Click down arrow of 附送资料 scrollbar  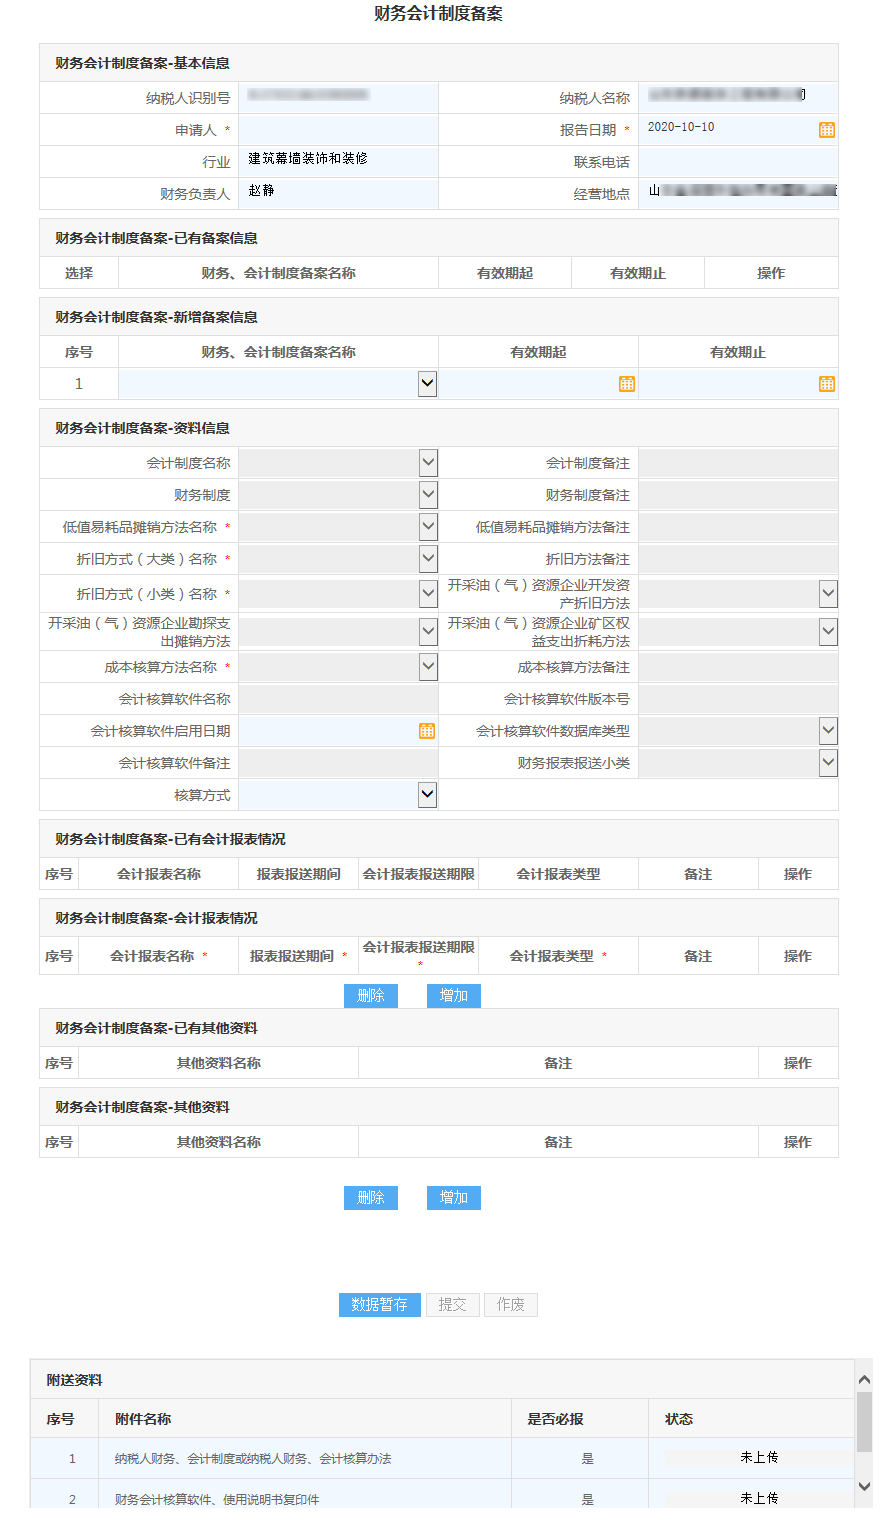(x=864, y=1487)
